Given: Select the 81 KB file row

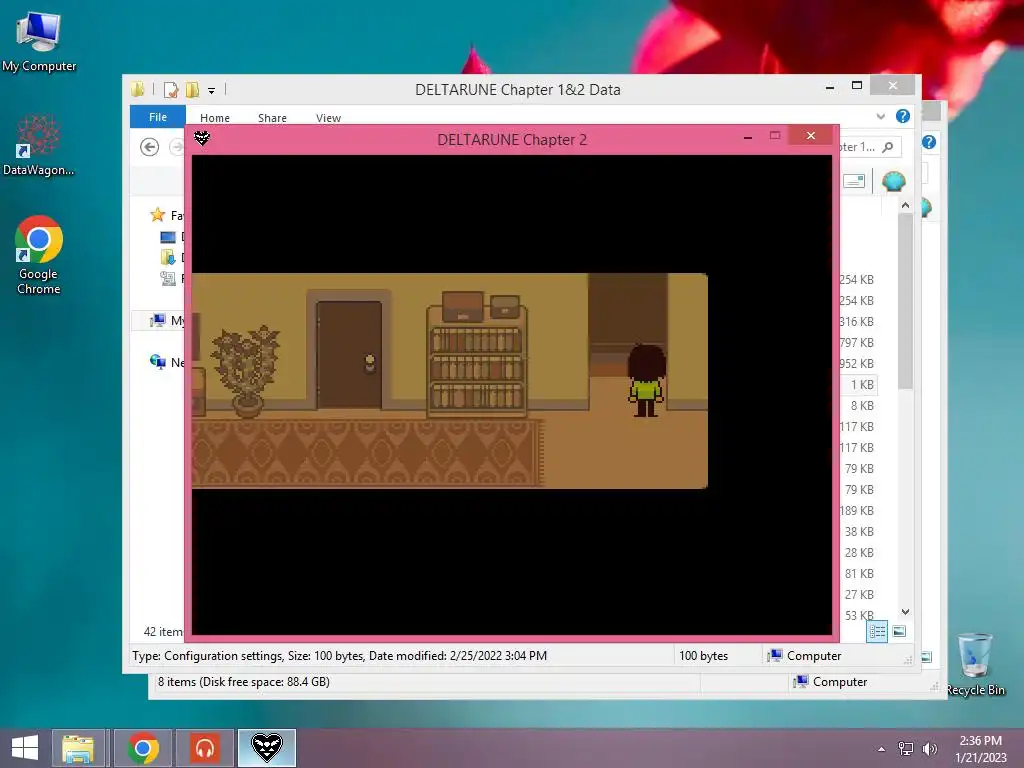Looking at the screenshot, I should 859,573.
